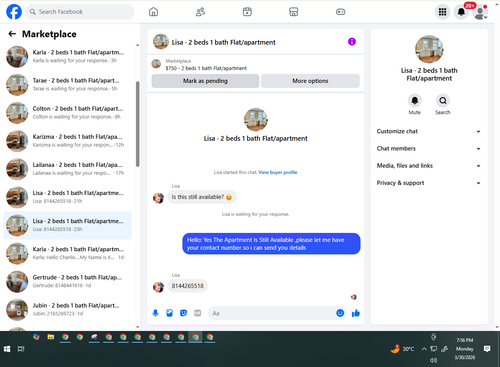Open the emoji picker in message box

coord(340,313)
